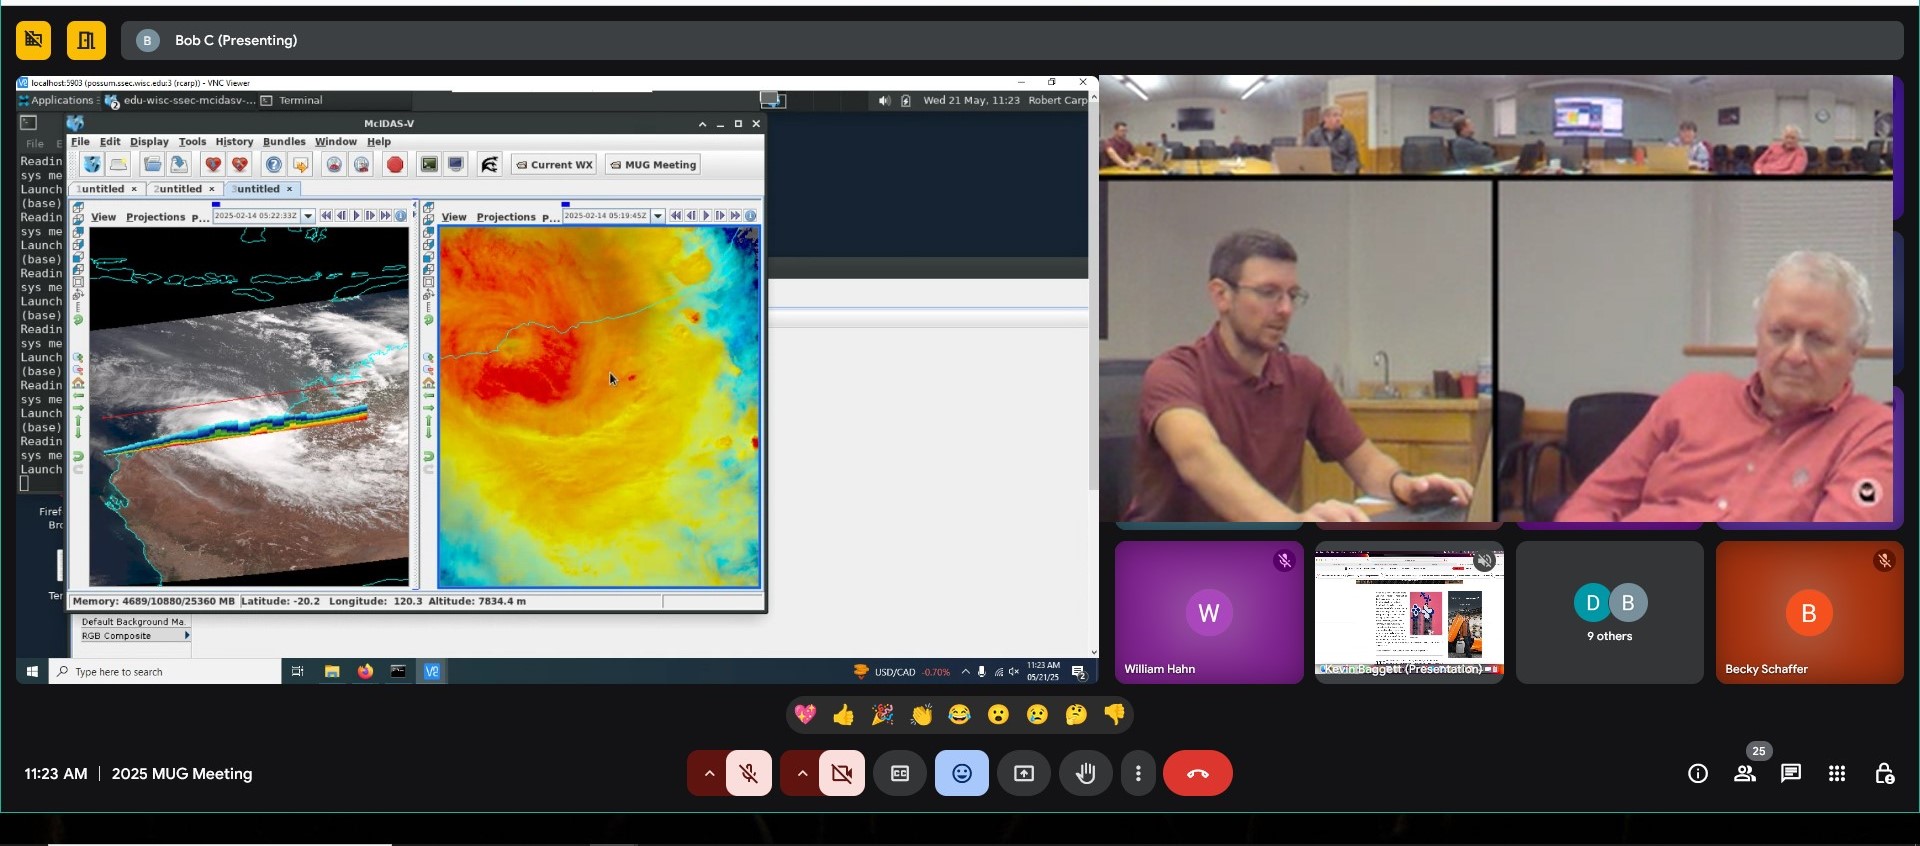
Task: Open the Edit menu in McIDAS-V
Action: (x=110, y=142)
